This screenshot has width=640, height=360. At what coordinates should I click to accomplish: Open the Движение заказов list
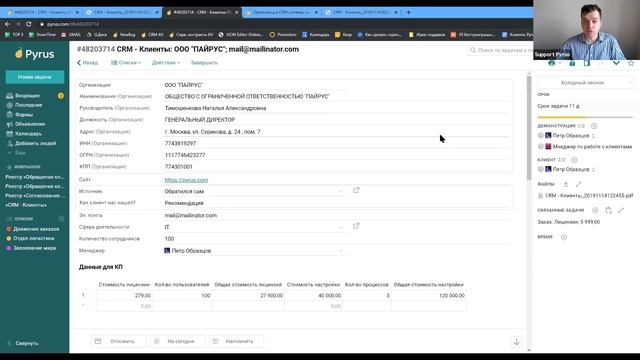click(36, 229)
